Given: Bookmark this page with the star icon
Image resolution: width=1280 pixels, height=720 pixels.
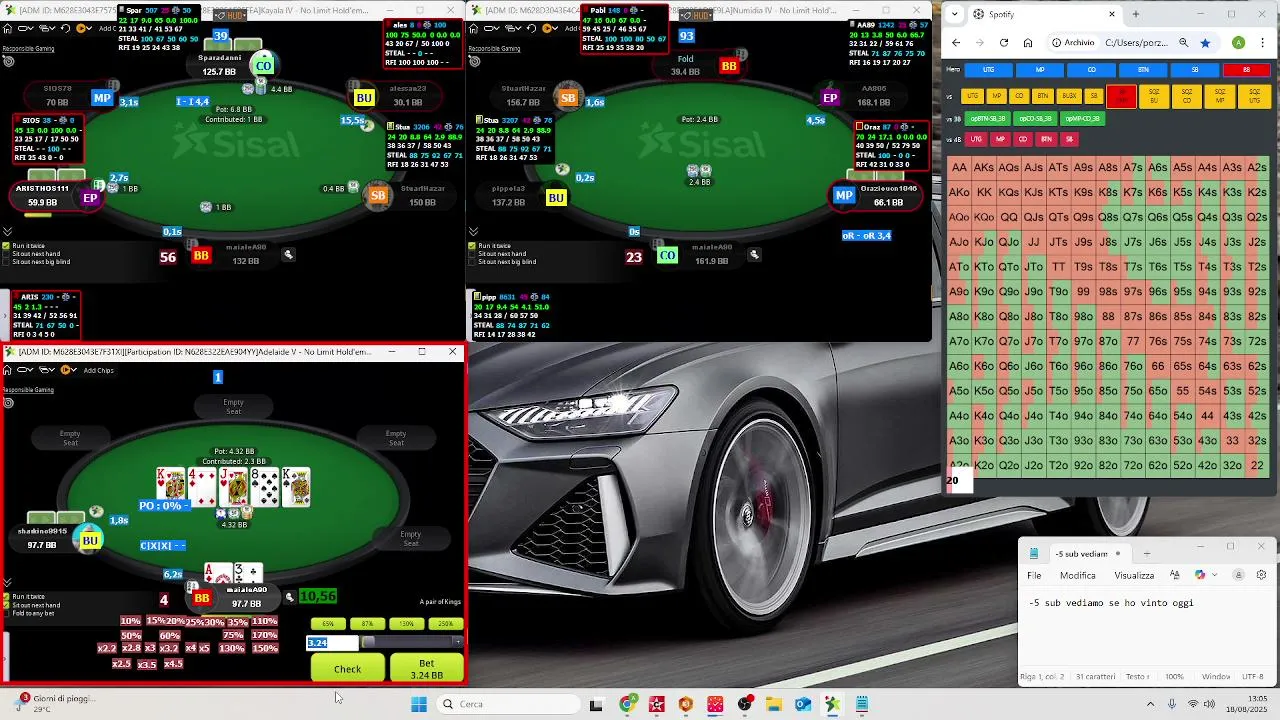Looking at the screenshot, I should 1205,43.
